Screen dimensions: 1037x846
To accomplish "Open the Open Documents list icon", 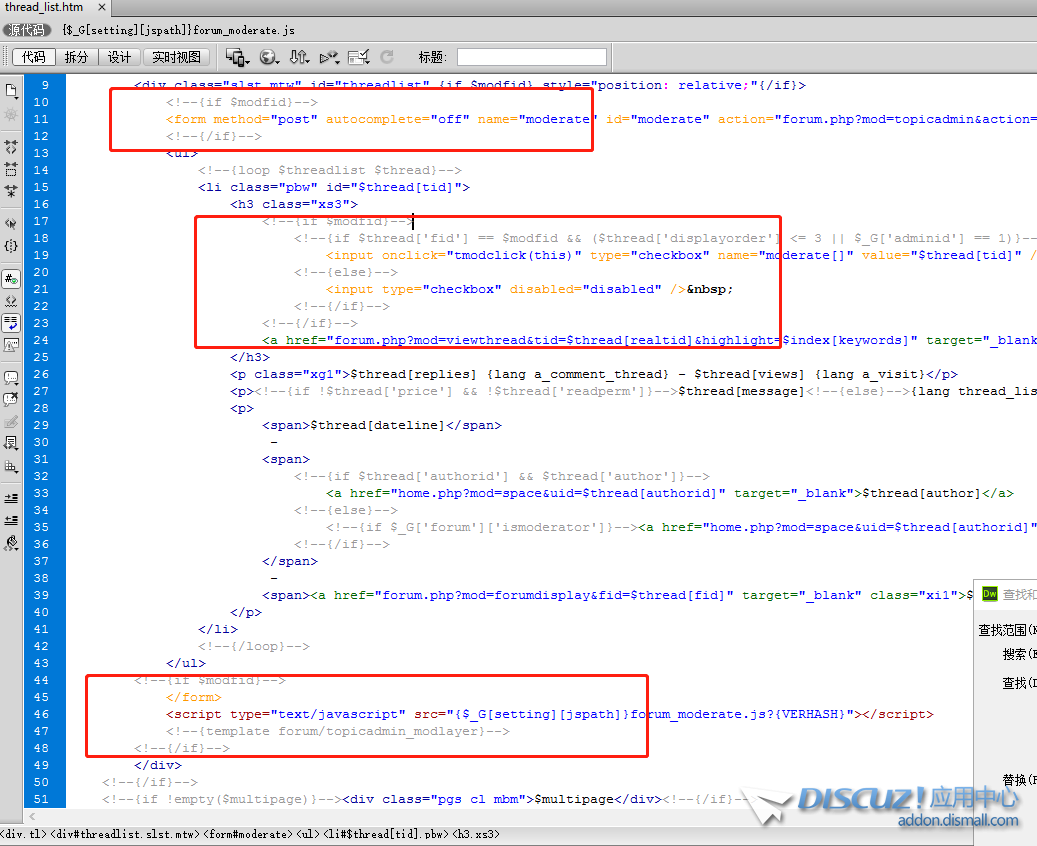I will point(11,90).
